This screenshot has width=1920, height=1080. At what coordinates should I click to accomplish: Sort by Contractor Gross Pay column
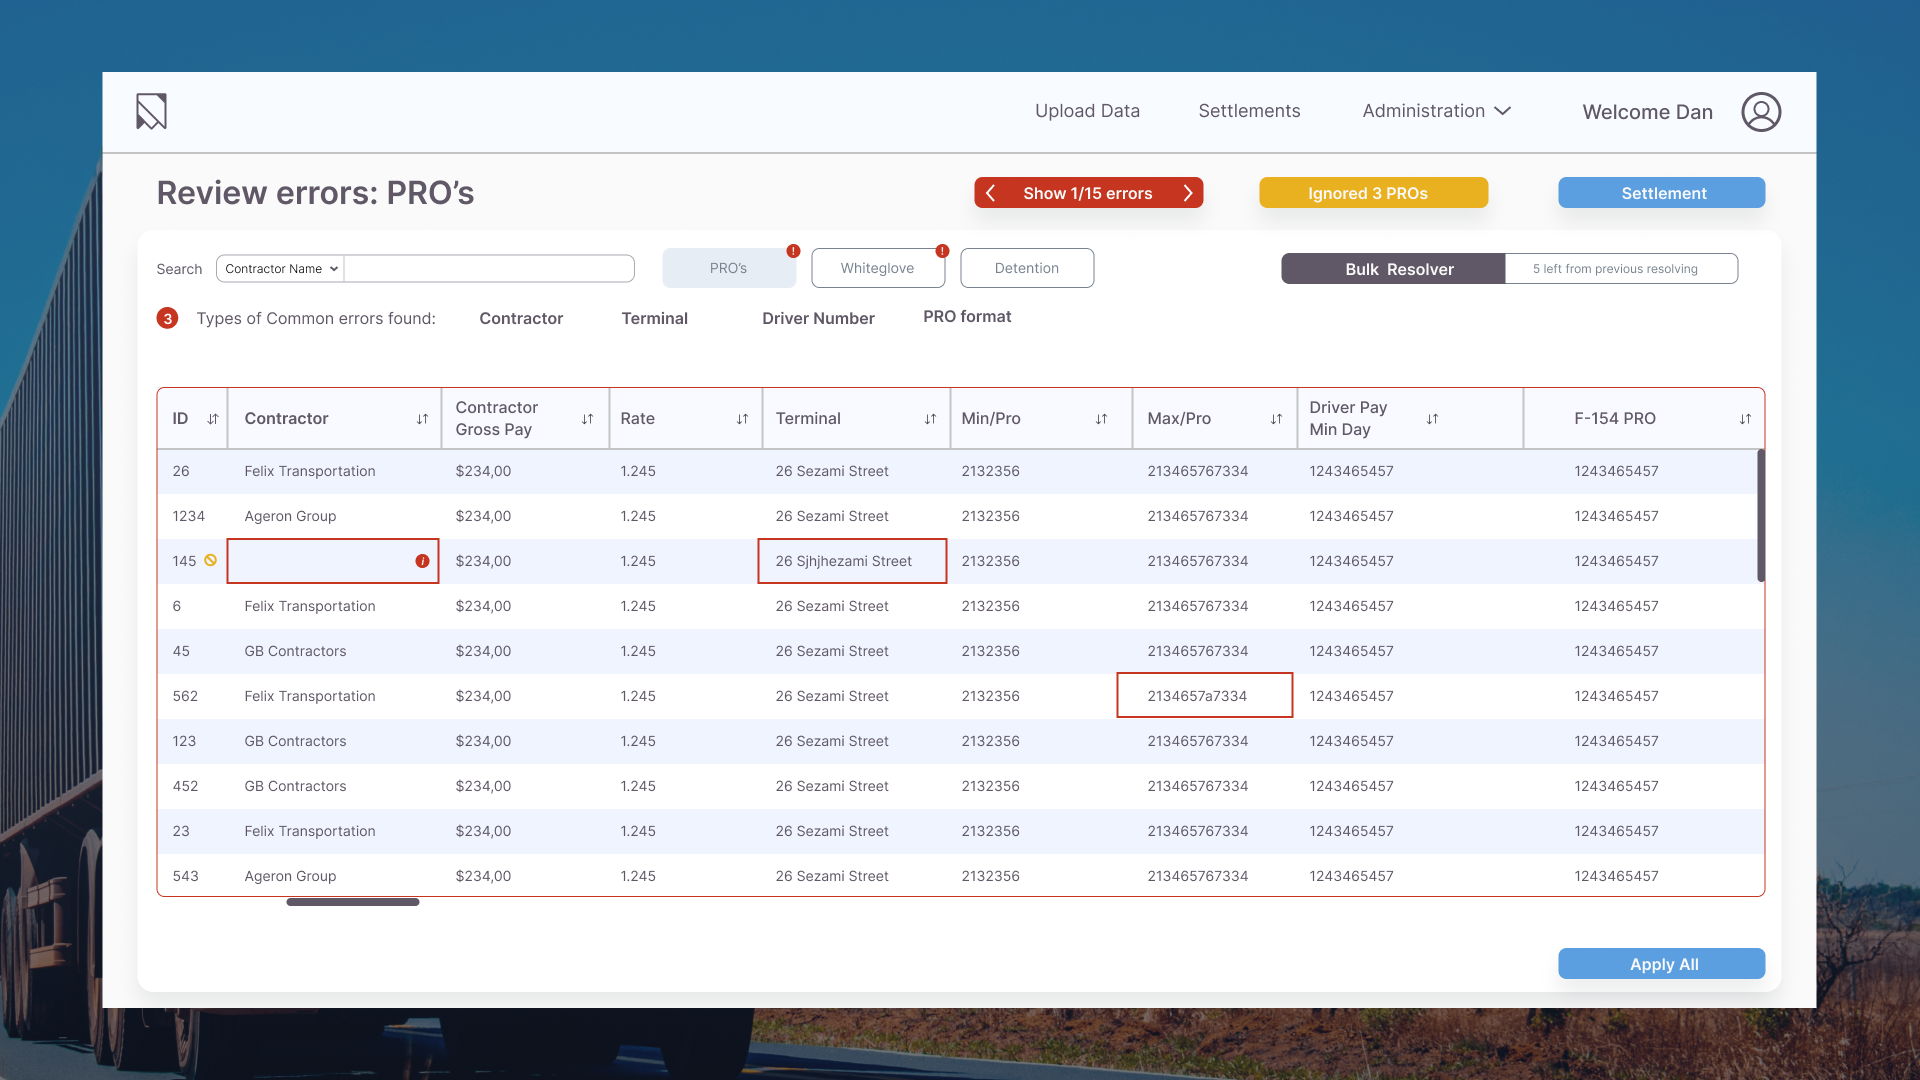pyautogui.click(x=587, y=419)
